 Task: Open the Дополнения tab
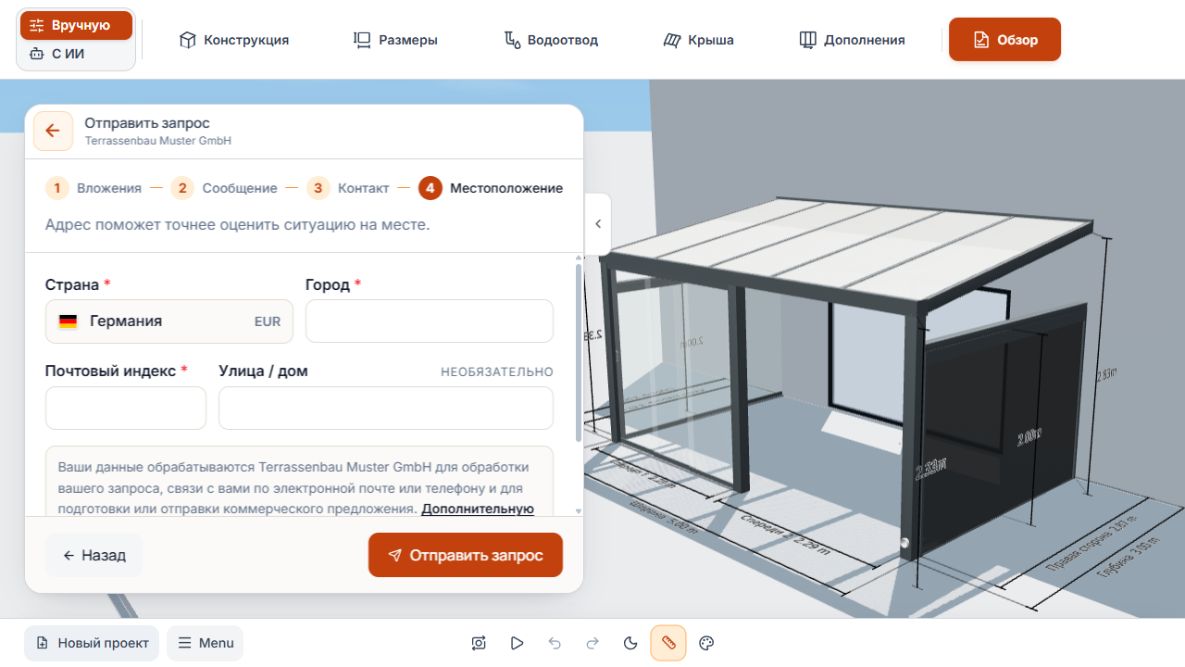pyautogui.click(x=852, y=40)
